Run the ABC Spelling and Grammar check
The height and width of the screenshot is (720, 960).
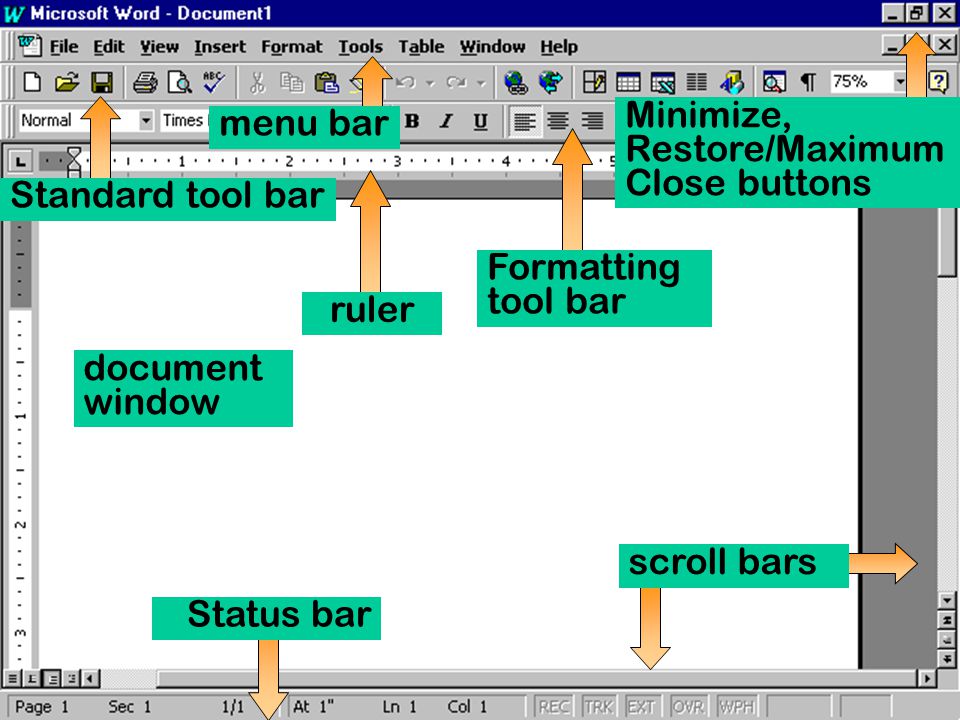214,81
